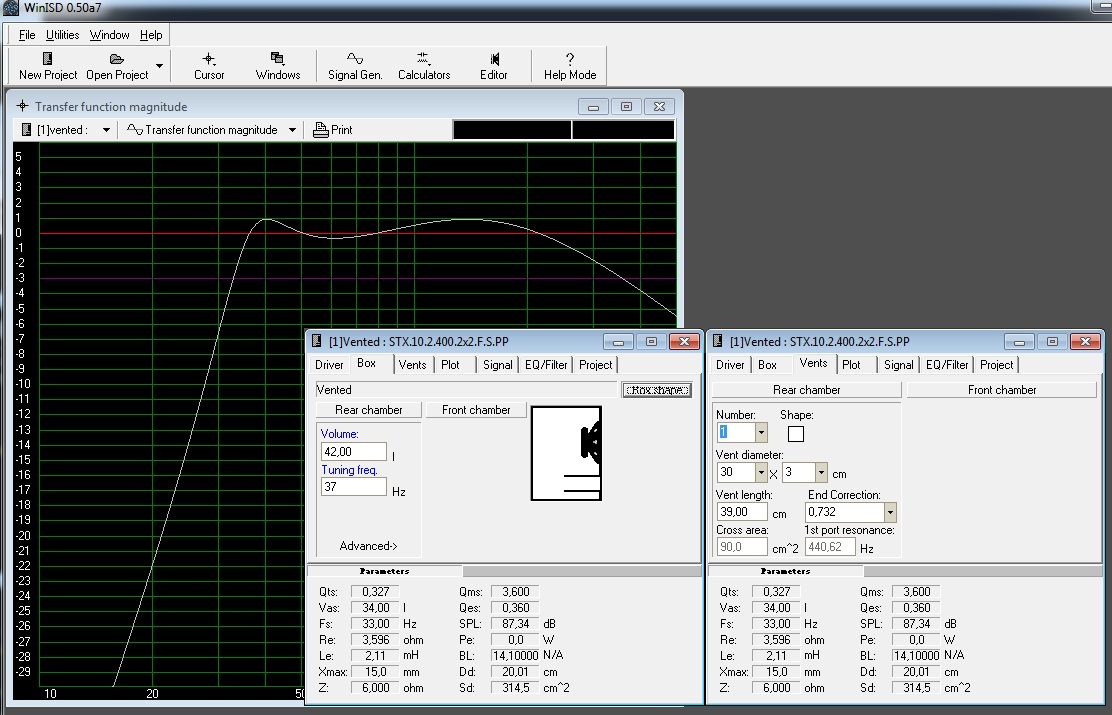Click the vent Shape square toggle
This screenshot has width=1112, height=715.
(x=796, y=434)
